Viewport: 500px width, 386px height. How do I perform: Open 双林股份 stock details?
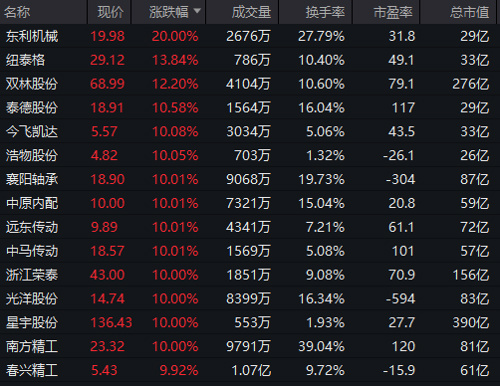[250, 84]
